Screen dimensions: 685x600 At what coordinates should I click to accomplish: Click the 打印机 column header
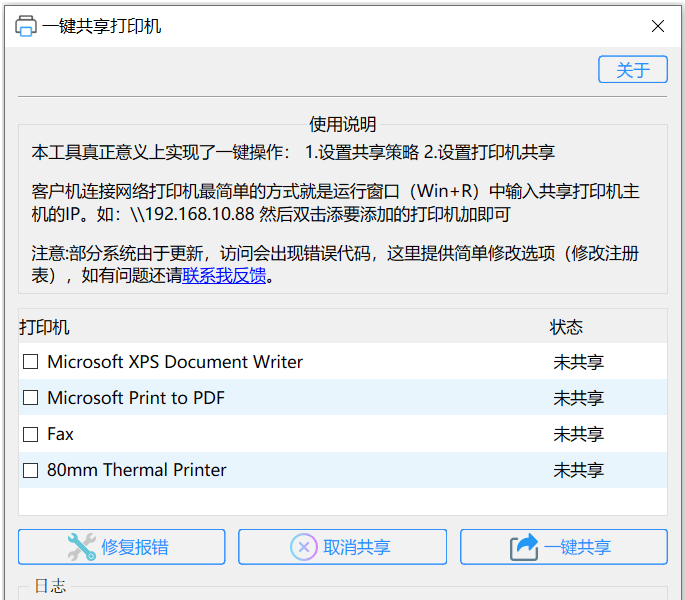pyautogui.click(x=45, y=327)
